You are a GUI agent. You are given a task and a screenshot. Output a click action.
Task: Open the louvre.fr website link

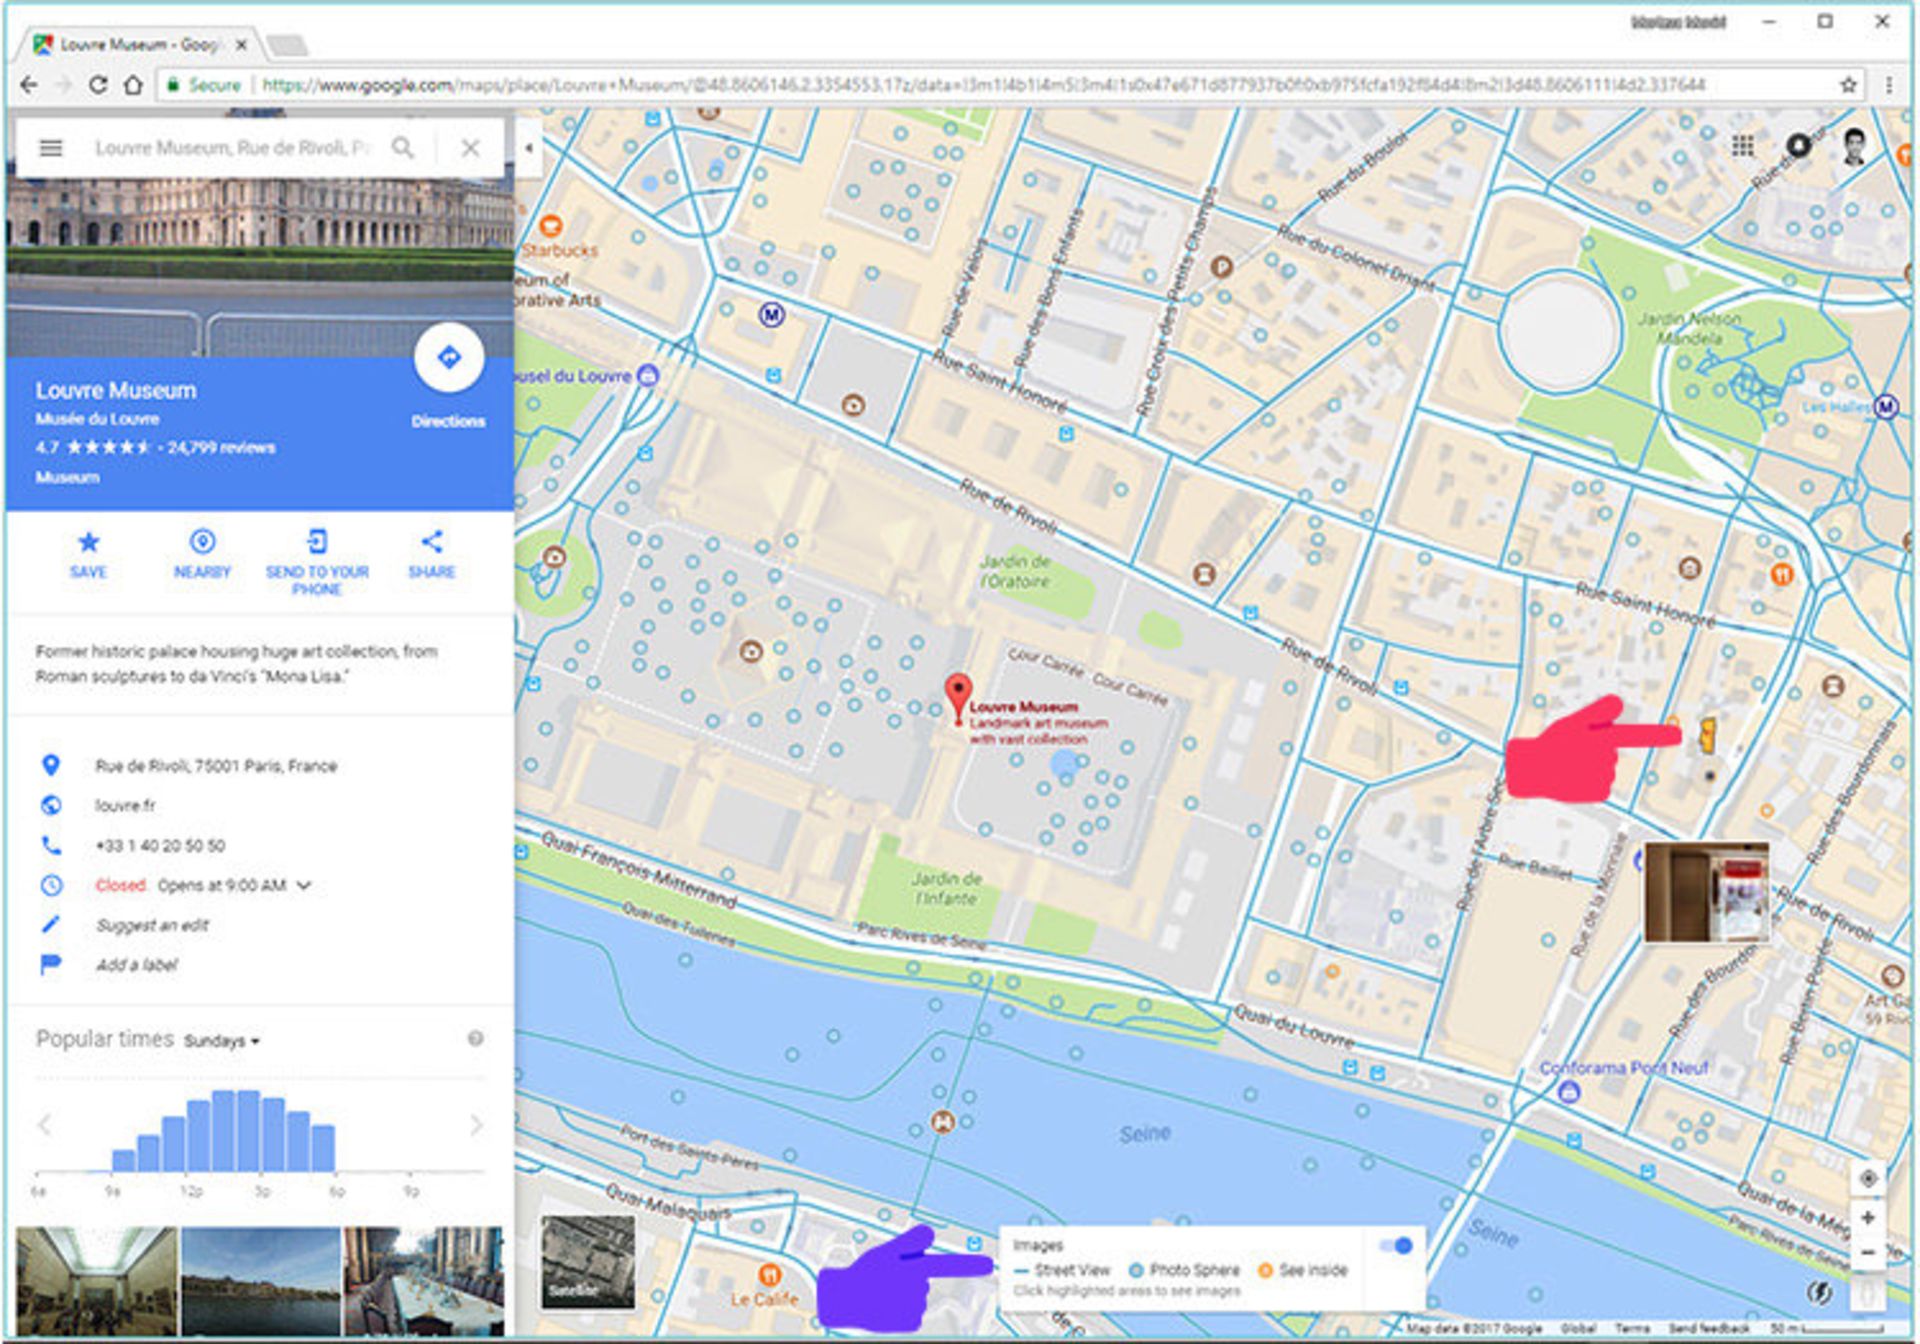point(125,805)
